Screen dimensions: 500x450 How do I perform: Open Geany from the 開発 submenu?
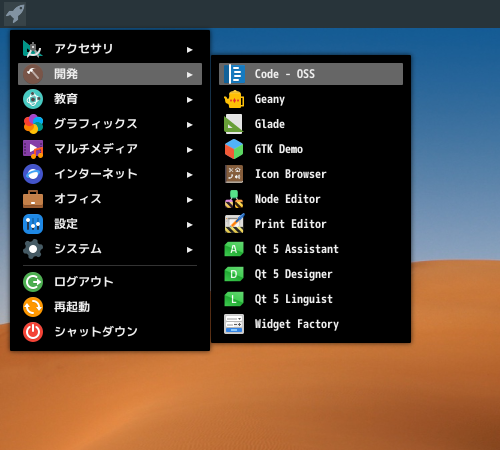click(x=311, y=99)
